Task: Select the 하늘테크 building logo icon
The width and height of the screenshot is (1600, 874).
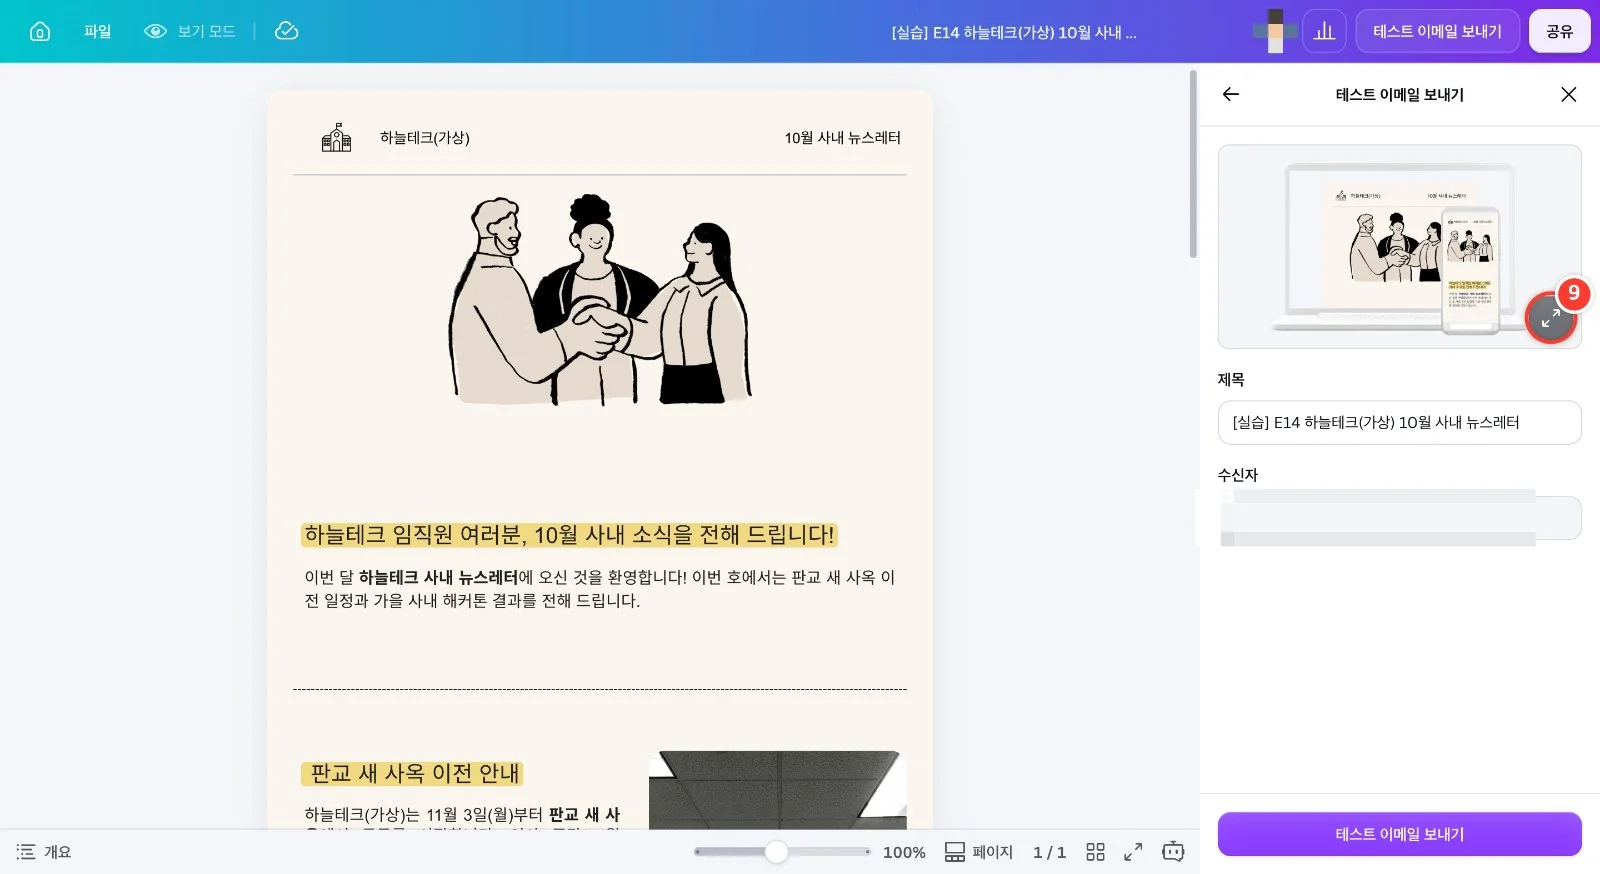Action: coord(336,137)
